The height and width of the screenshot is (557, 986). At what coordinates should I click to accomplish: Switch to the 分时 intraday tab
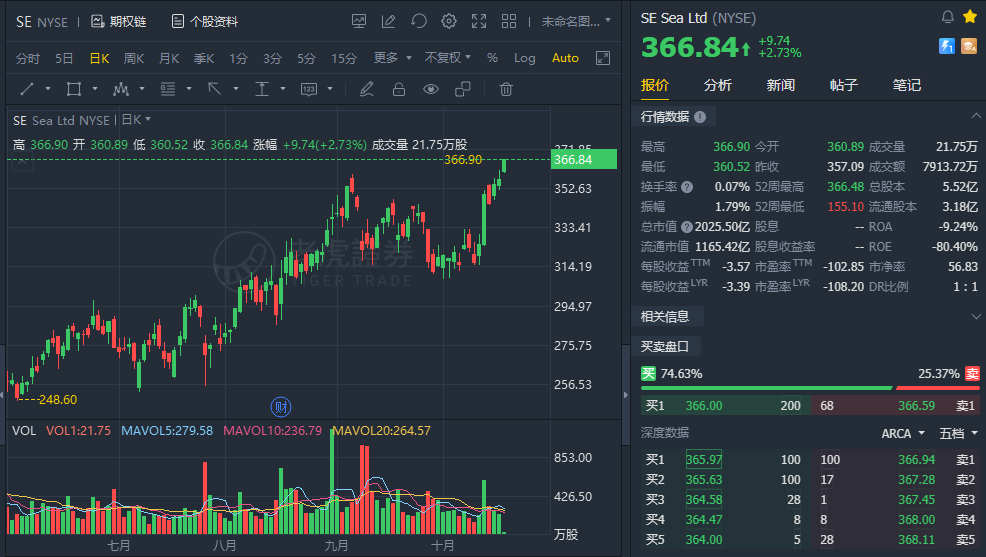(x=28, y=58)
